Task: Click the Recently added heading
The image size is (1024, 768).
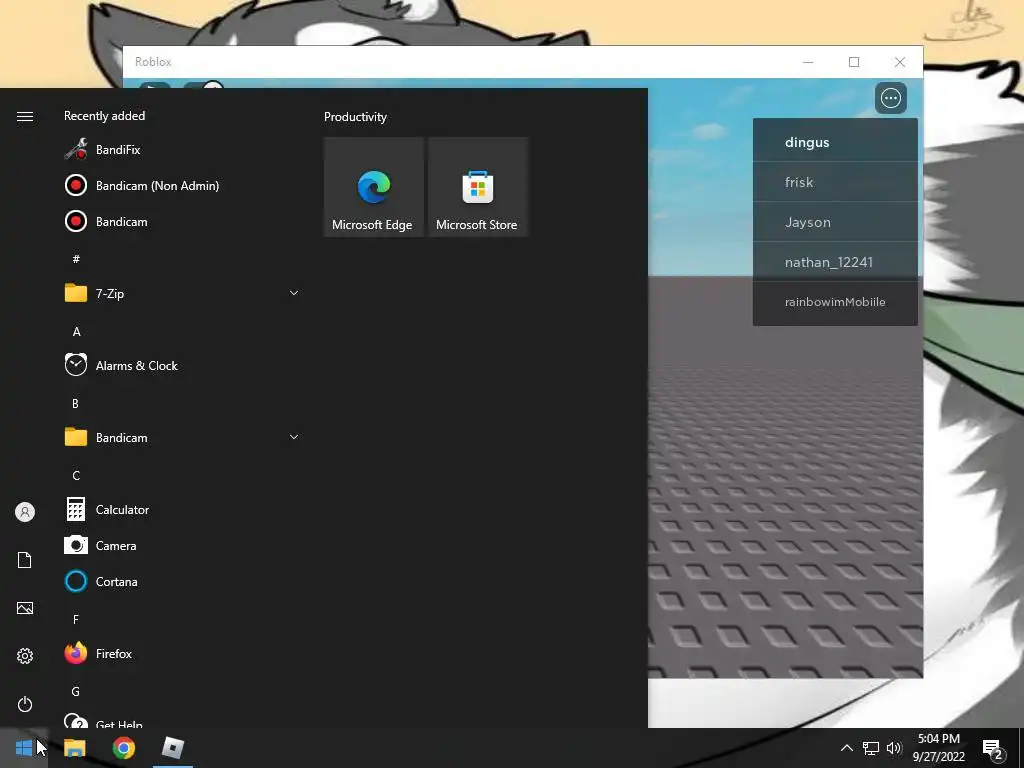Action: pyautogui.click(x=104, y=116)
